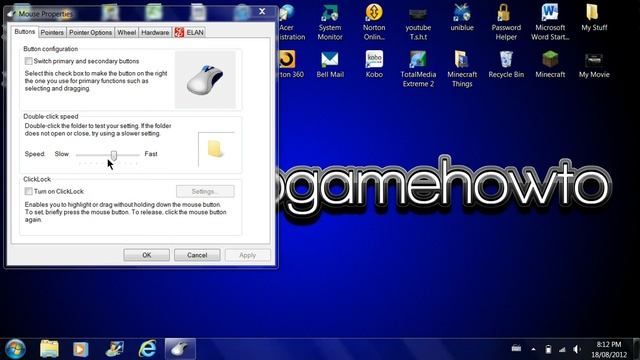Click the network signal tray icon
Image resolution: width=640 pixels, height=360 pixels.
click(x=562, y=349)
